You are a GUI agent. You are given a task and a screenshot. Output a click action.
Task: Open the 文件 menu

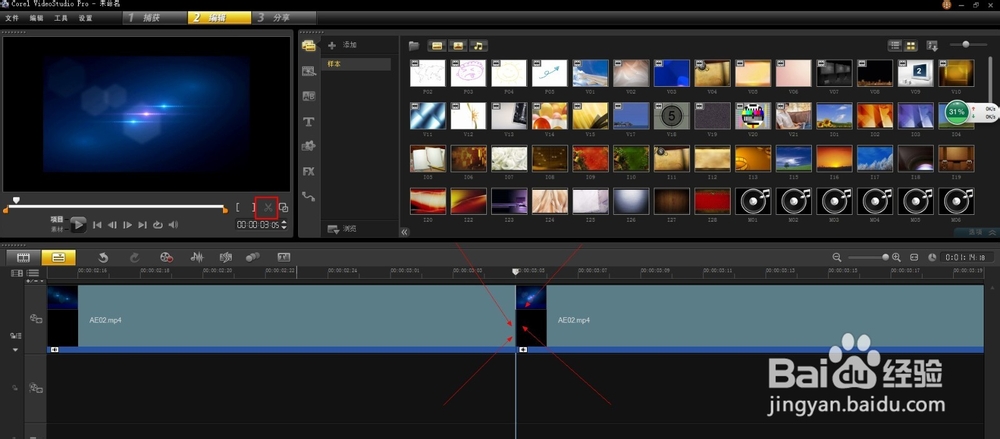click(x=12, y=18)
